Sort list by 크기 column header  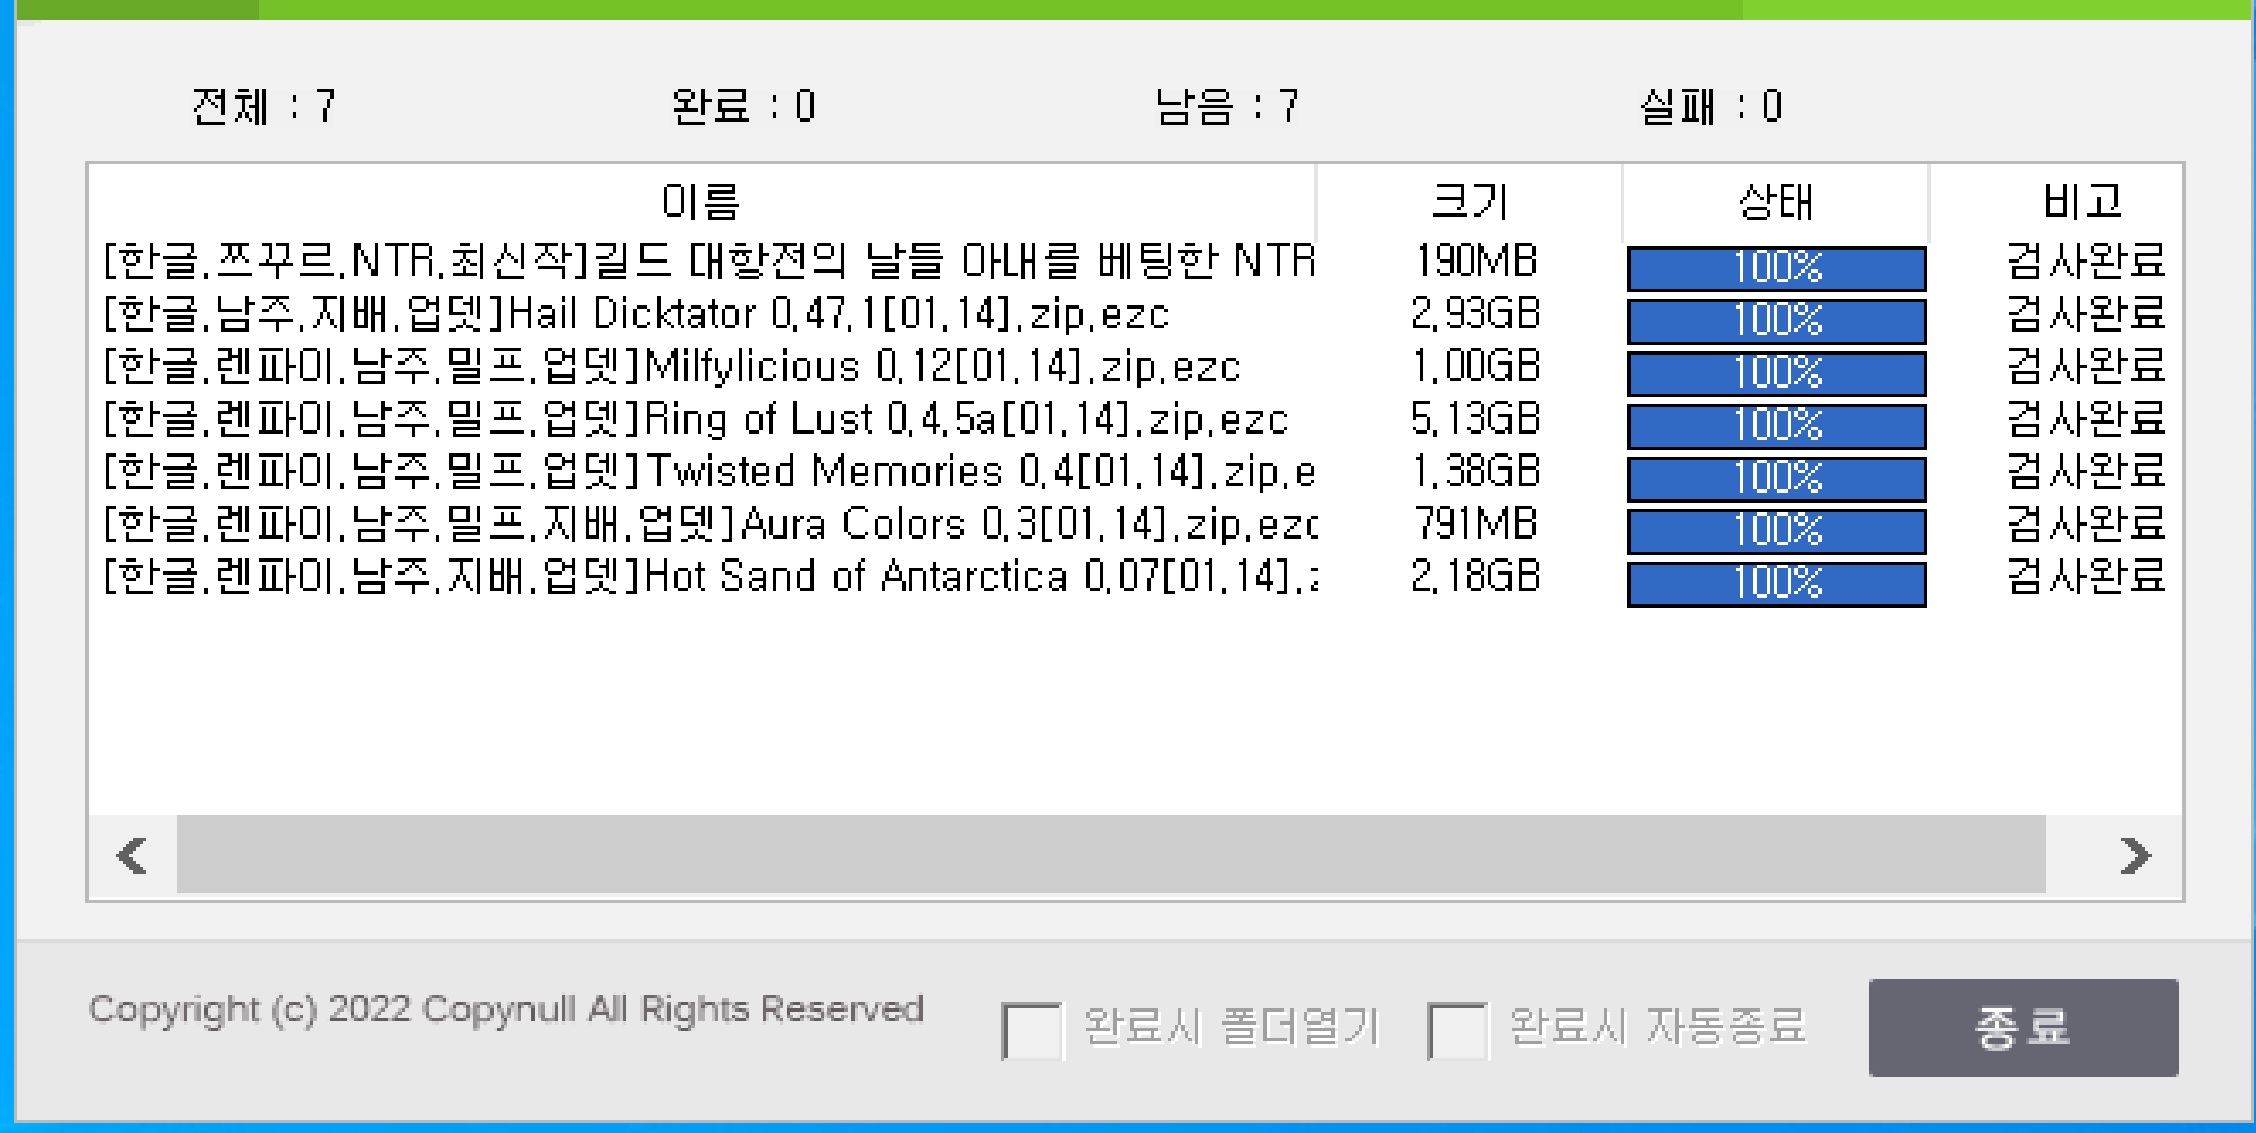click(1468, 202)
